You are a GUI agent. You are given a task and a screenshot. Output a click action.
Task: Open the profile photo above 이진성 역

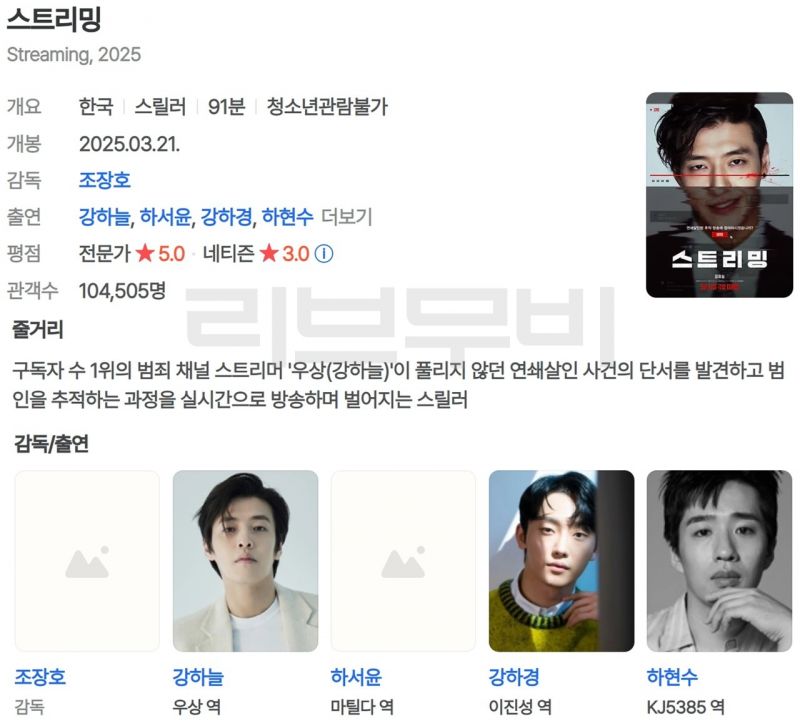(561, 561)
